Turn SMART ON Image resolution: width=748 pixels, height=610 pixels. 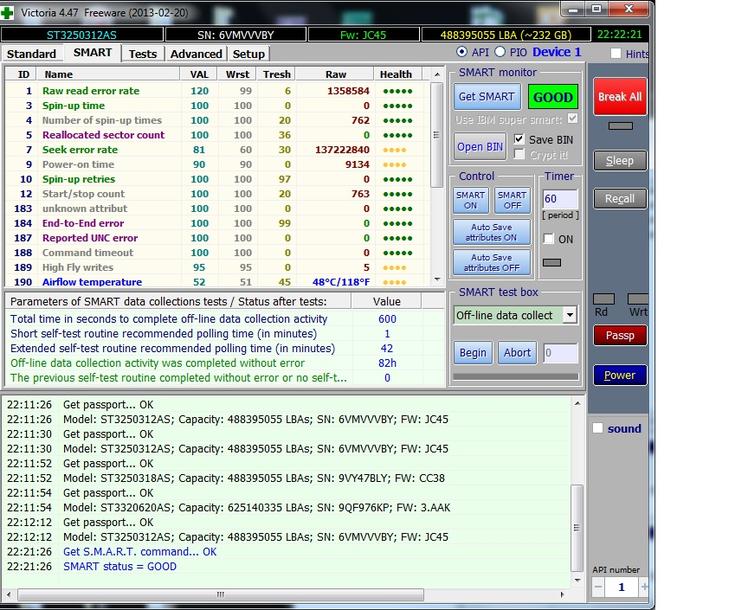pyautogui.click(x=470, y=200)
